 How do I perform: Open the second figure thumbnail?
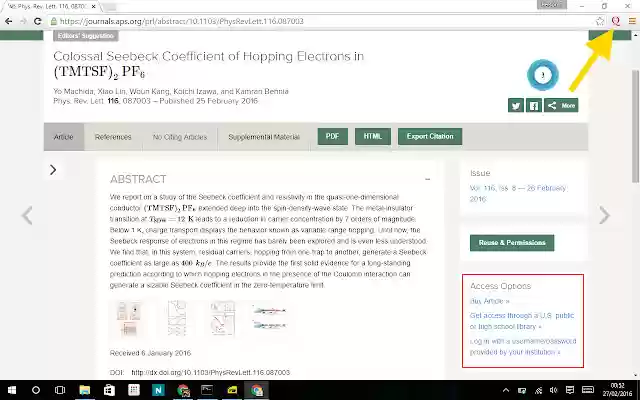177,318
